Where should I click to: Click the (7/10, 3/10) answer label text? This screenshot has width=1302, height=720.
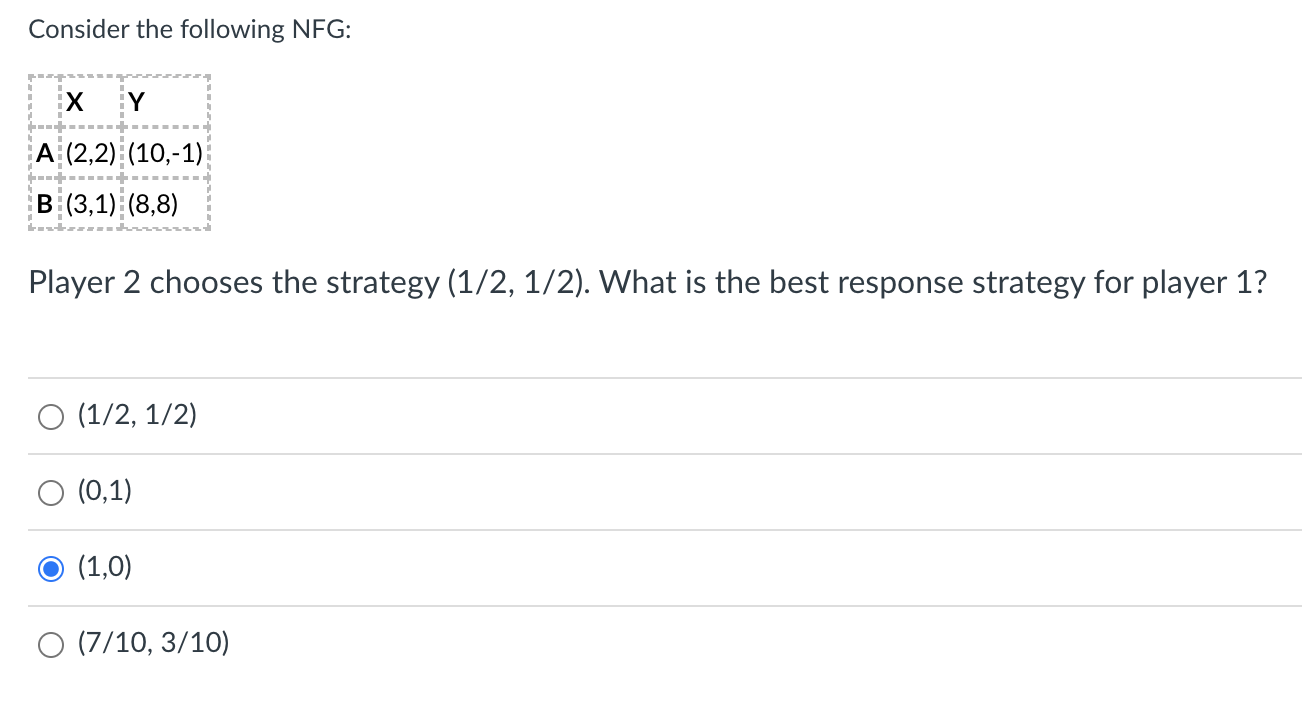(x=152, y=644)
